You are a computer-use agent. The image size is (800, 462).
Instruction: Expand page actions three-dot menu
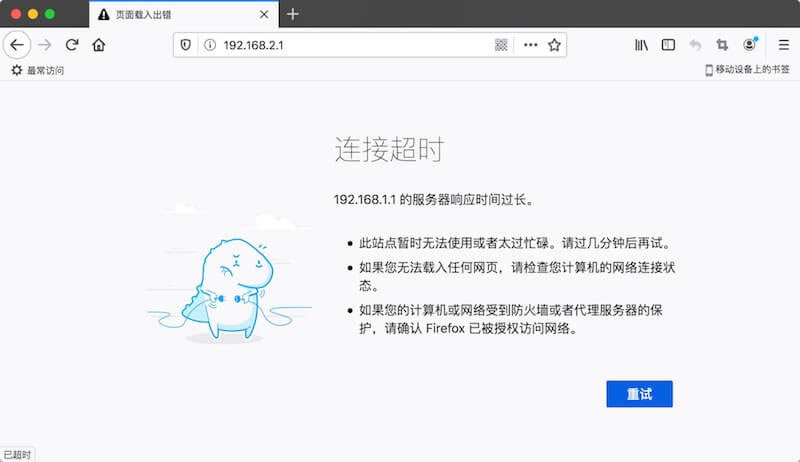pyautogui.click(x=530, y=45)
